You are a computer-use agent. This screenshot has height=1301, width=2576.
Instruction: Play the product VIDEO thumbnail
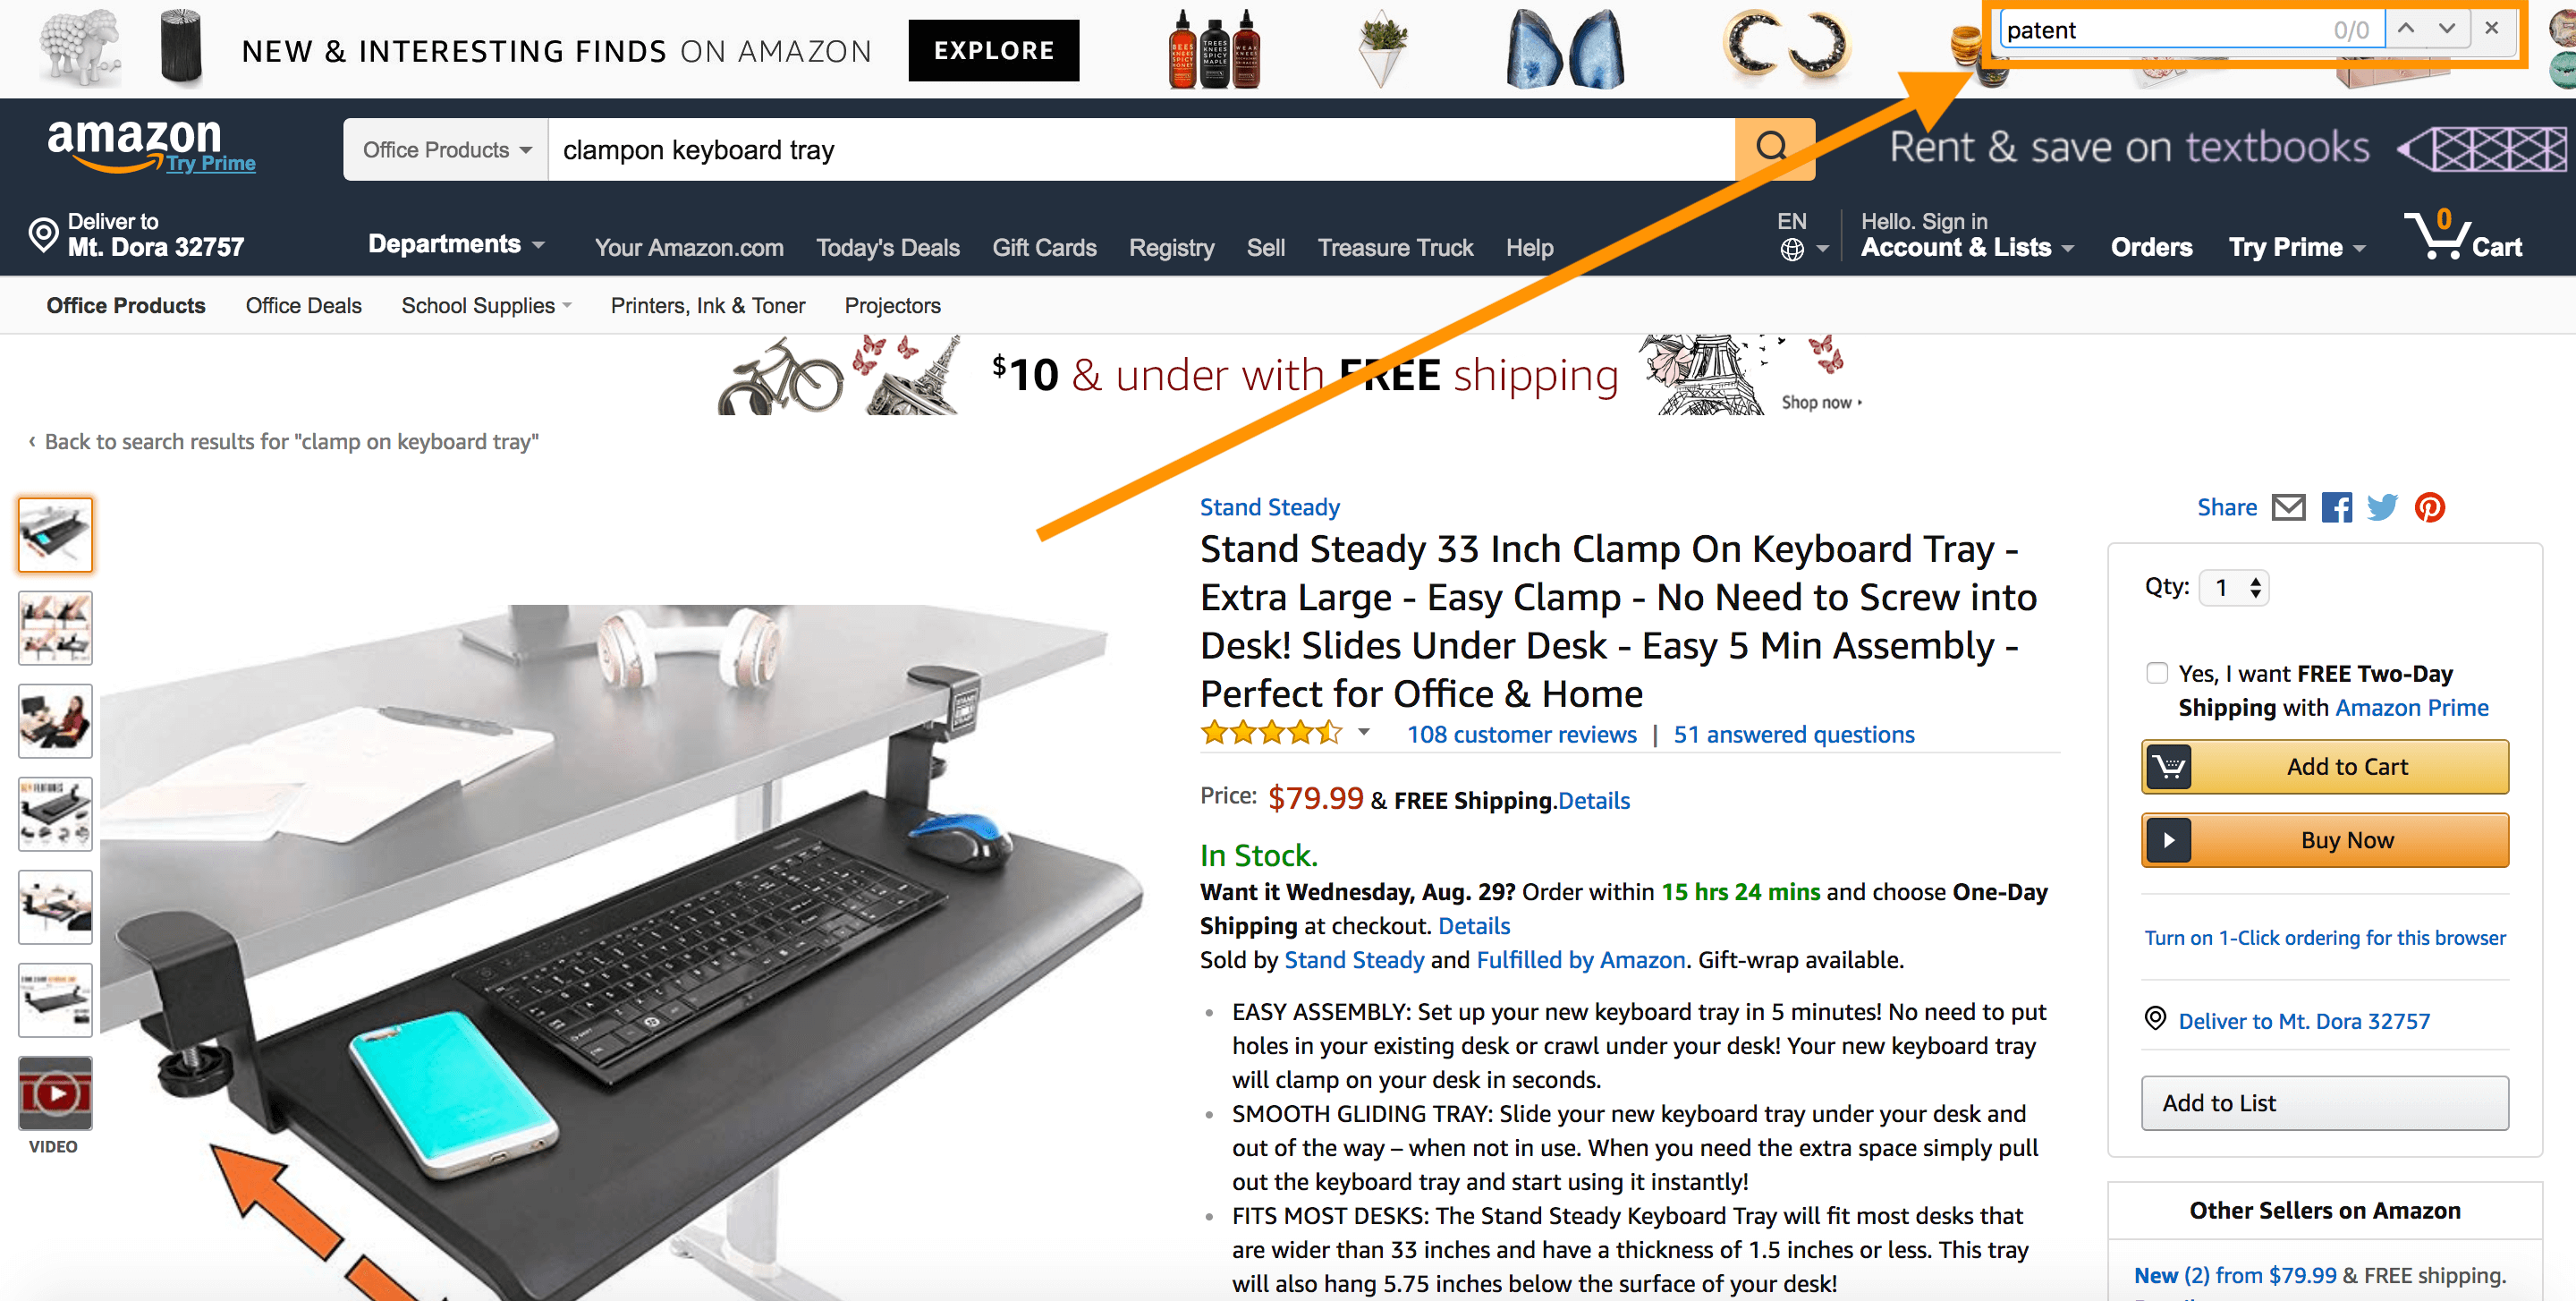[x=55, y=1093]
